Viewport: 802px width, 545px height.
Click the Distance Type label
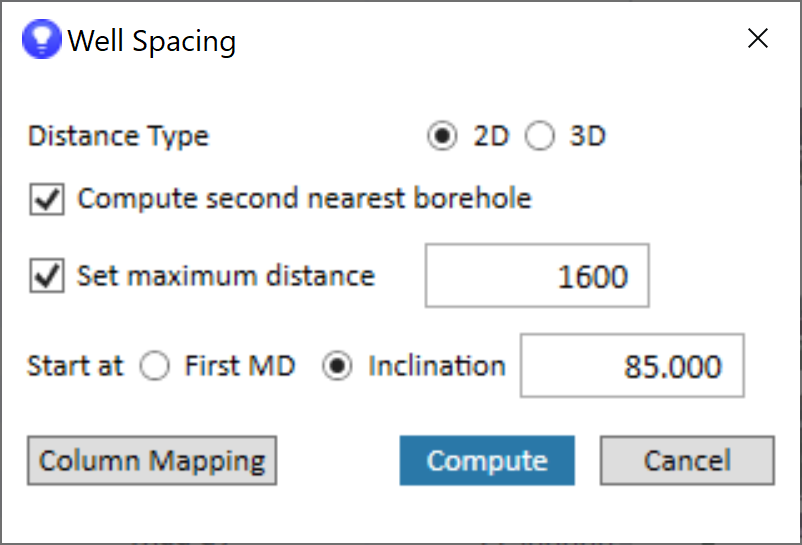(118, 136)
